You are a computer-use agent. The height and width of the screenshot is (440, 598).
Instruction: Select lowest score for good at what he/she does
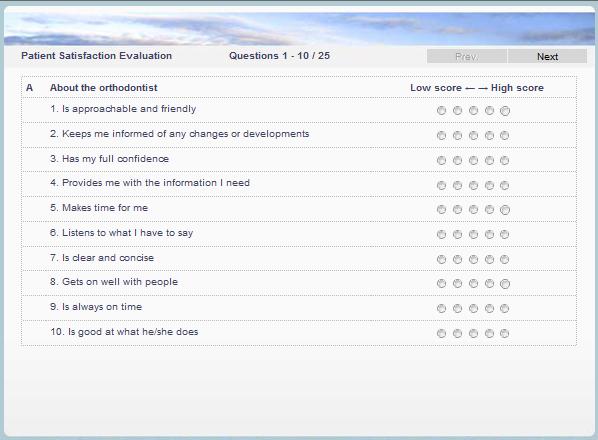pyautogui.click(x=441, y=333)
